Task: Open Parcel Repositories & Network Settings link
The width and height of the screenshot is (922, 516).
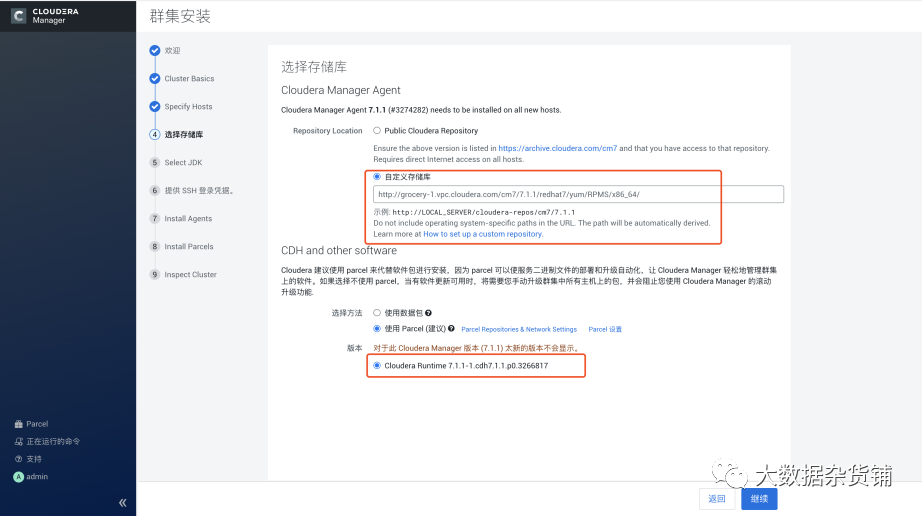Action: [x=519, y=329]
